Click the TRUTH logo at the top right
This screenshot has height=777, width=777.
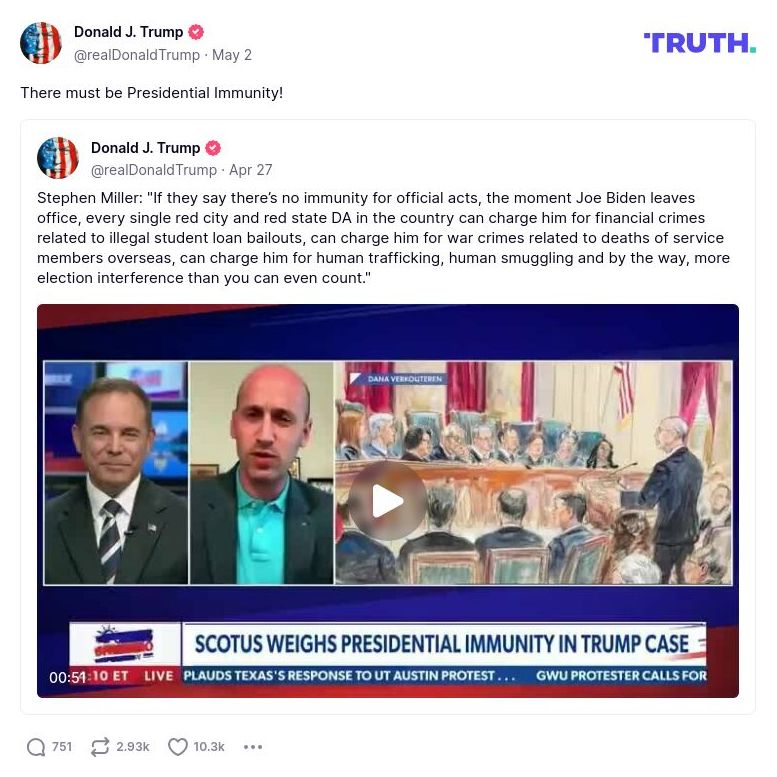pos(699,43)
